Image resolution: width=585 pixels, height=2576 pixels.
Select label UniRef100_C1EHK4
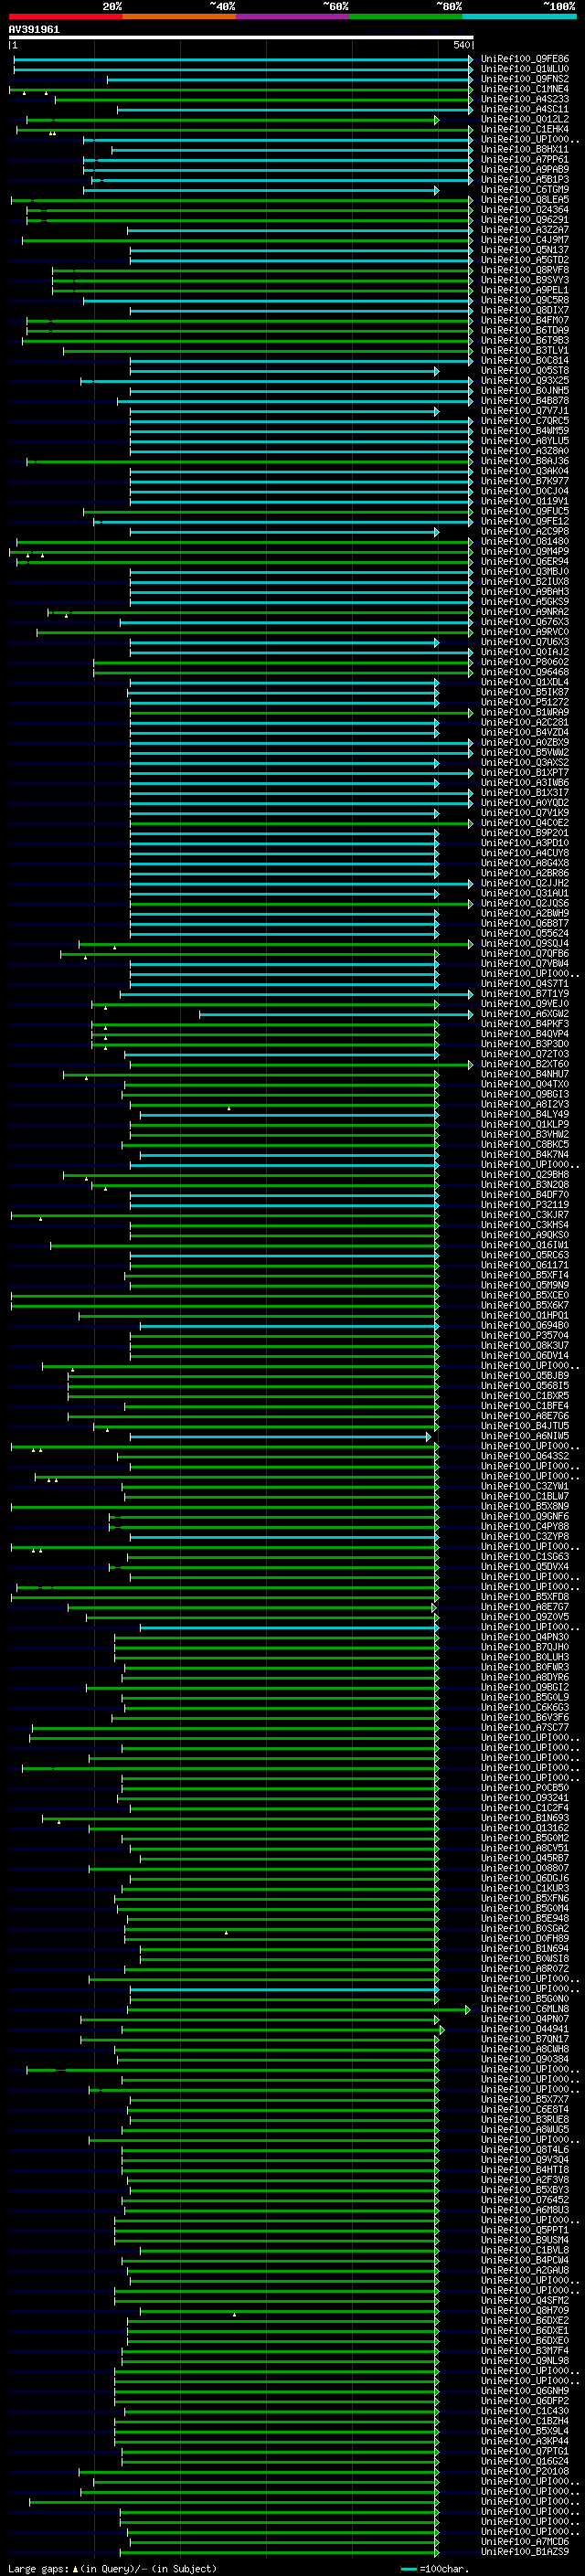pos(525,129)
